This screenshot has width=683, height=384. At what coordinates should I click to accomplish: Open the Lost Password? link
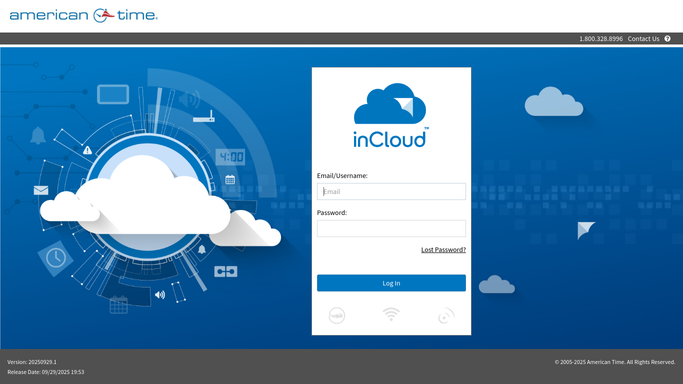coord(443,249)
